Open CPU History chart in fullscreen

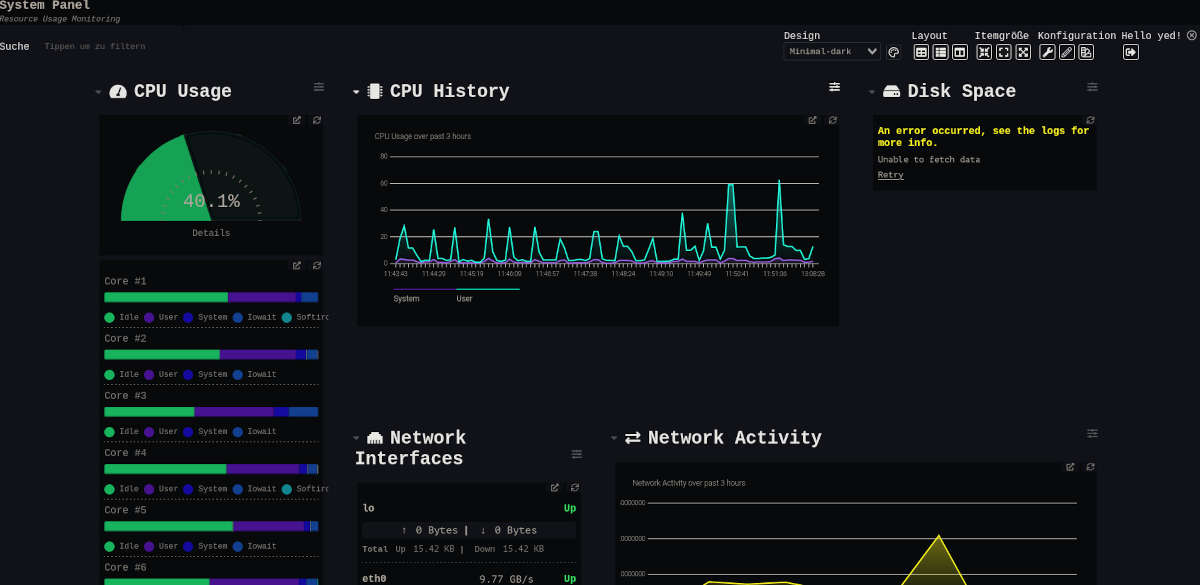813,120
